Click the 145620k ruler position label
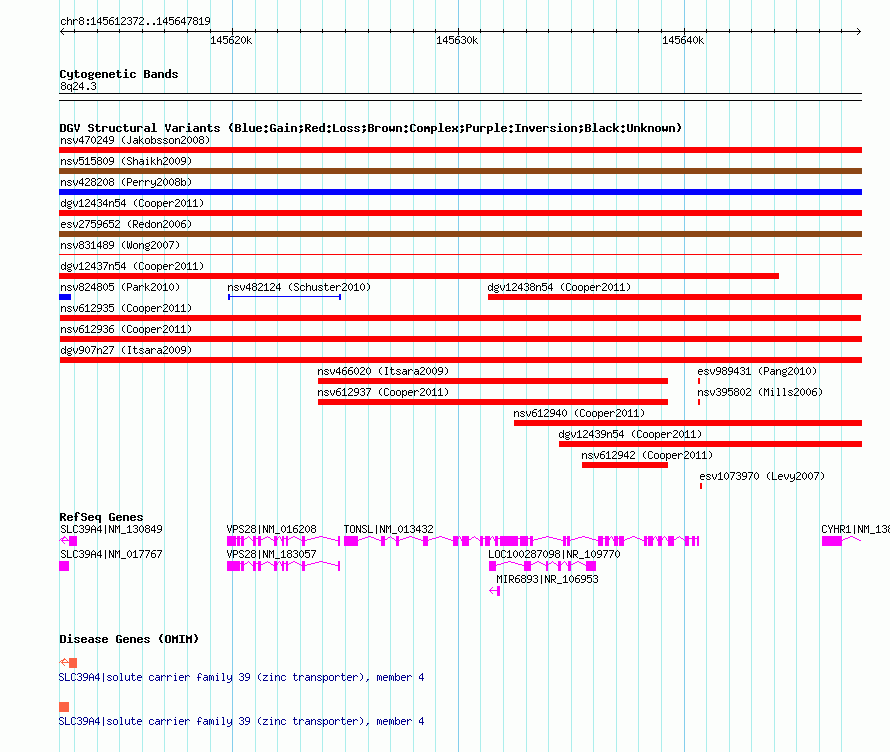The height and width of the screenshot is (752, 890). 231,40
